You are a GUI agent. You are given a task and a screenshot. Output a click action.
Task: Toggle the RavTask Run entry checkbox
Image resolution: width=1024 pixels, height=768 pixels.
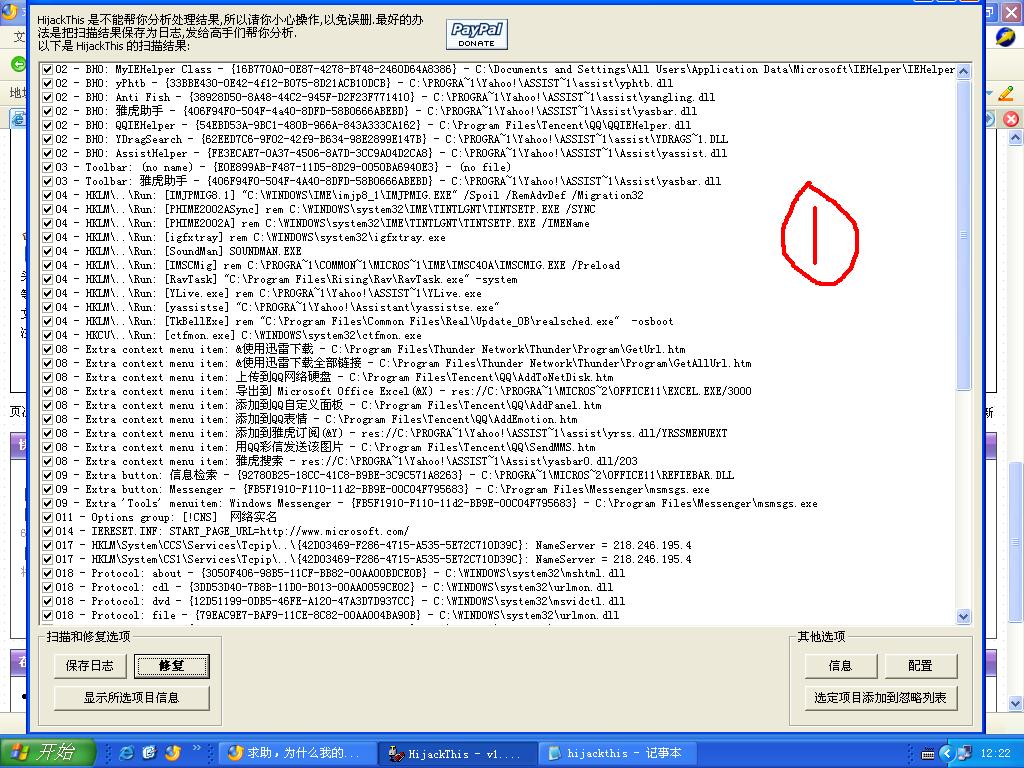click(47, 280)
